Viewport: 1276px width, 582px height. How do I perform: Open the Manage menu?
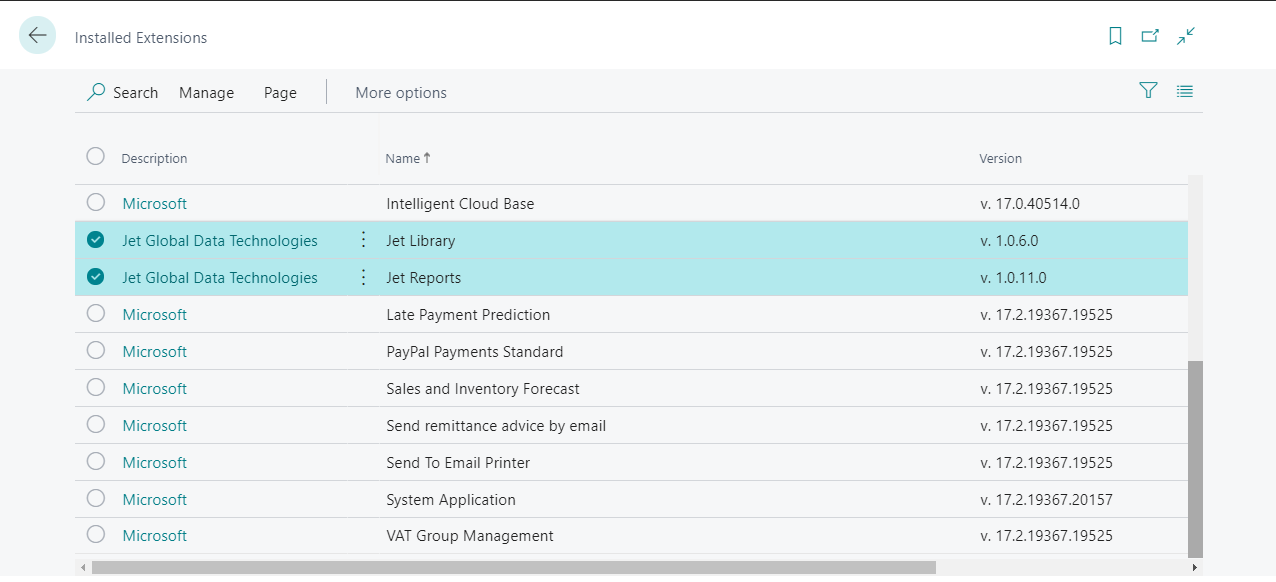pyautogui.click(x=206, y=92)
